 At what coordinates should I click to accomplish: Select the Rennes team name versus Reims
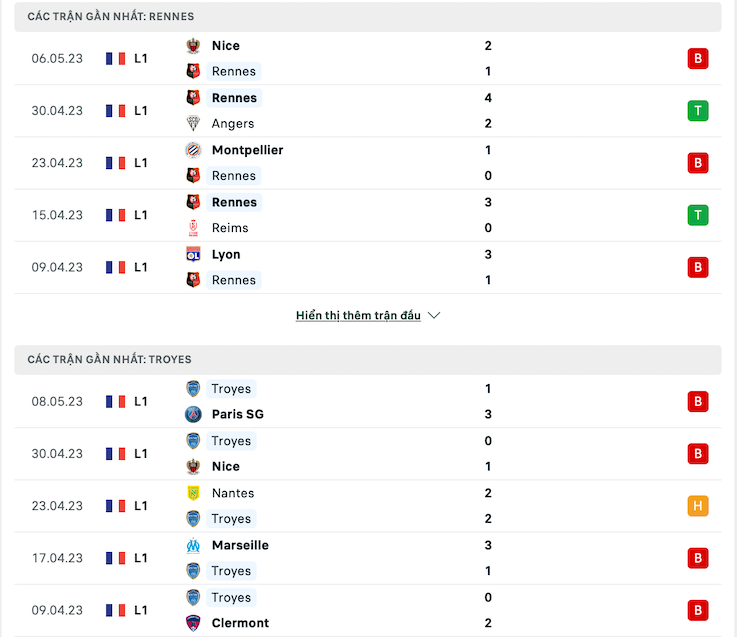tap(234, 202)
